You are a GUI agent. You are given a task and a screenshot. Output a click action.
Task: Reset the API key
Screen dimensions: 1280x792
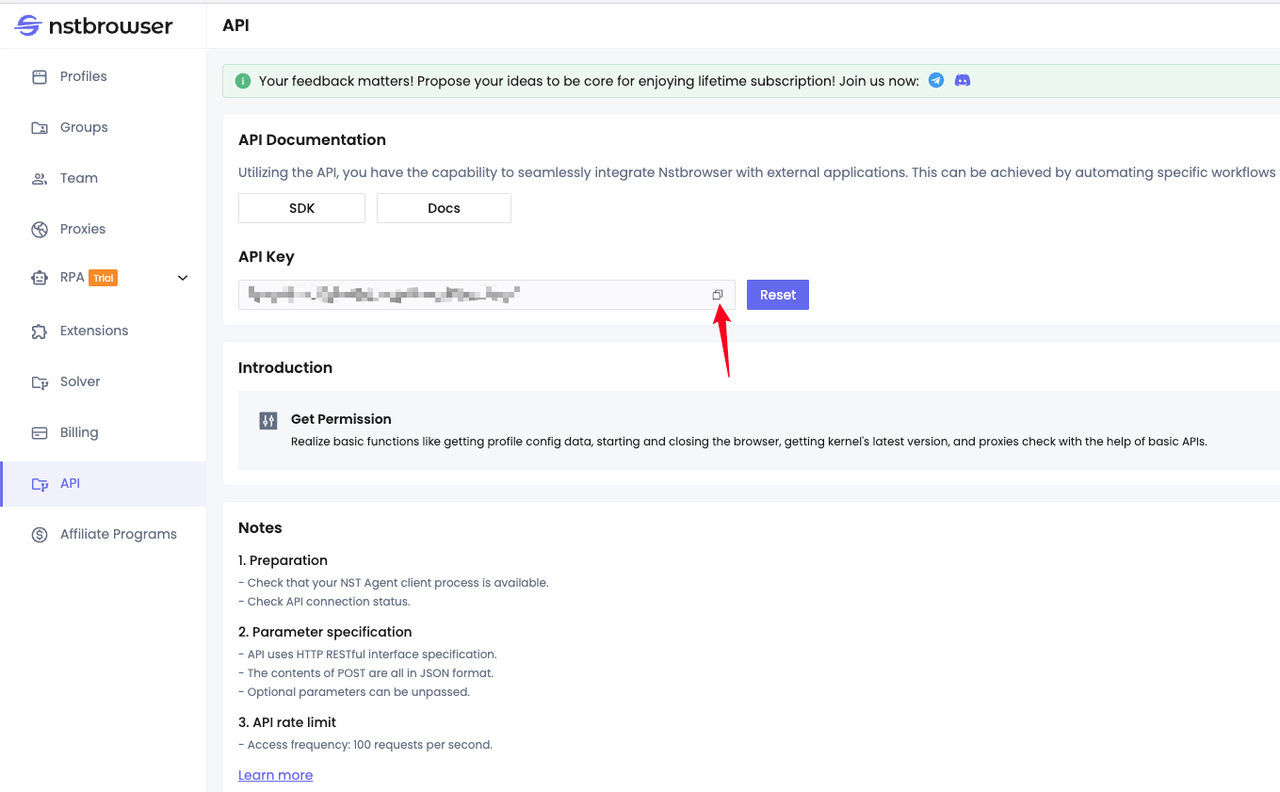[777, 295]
